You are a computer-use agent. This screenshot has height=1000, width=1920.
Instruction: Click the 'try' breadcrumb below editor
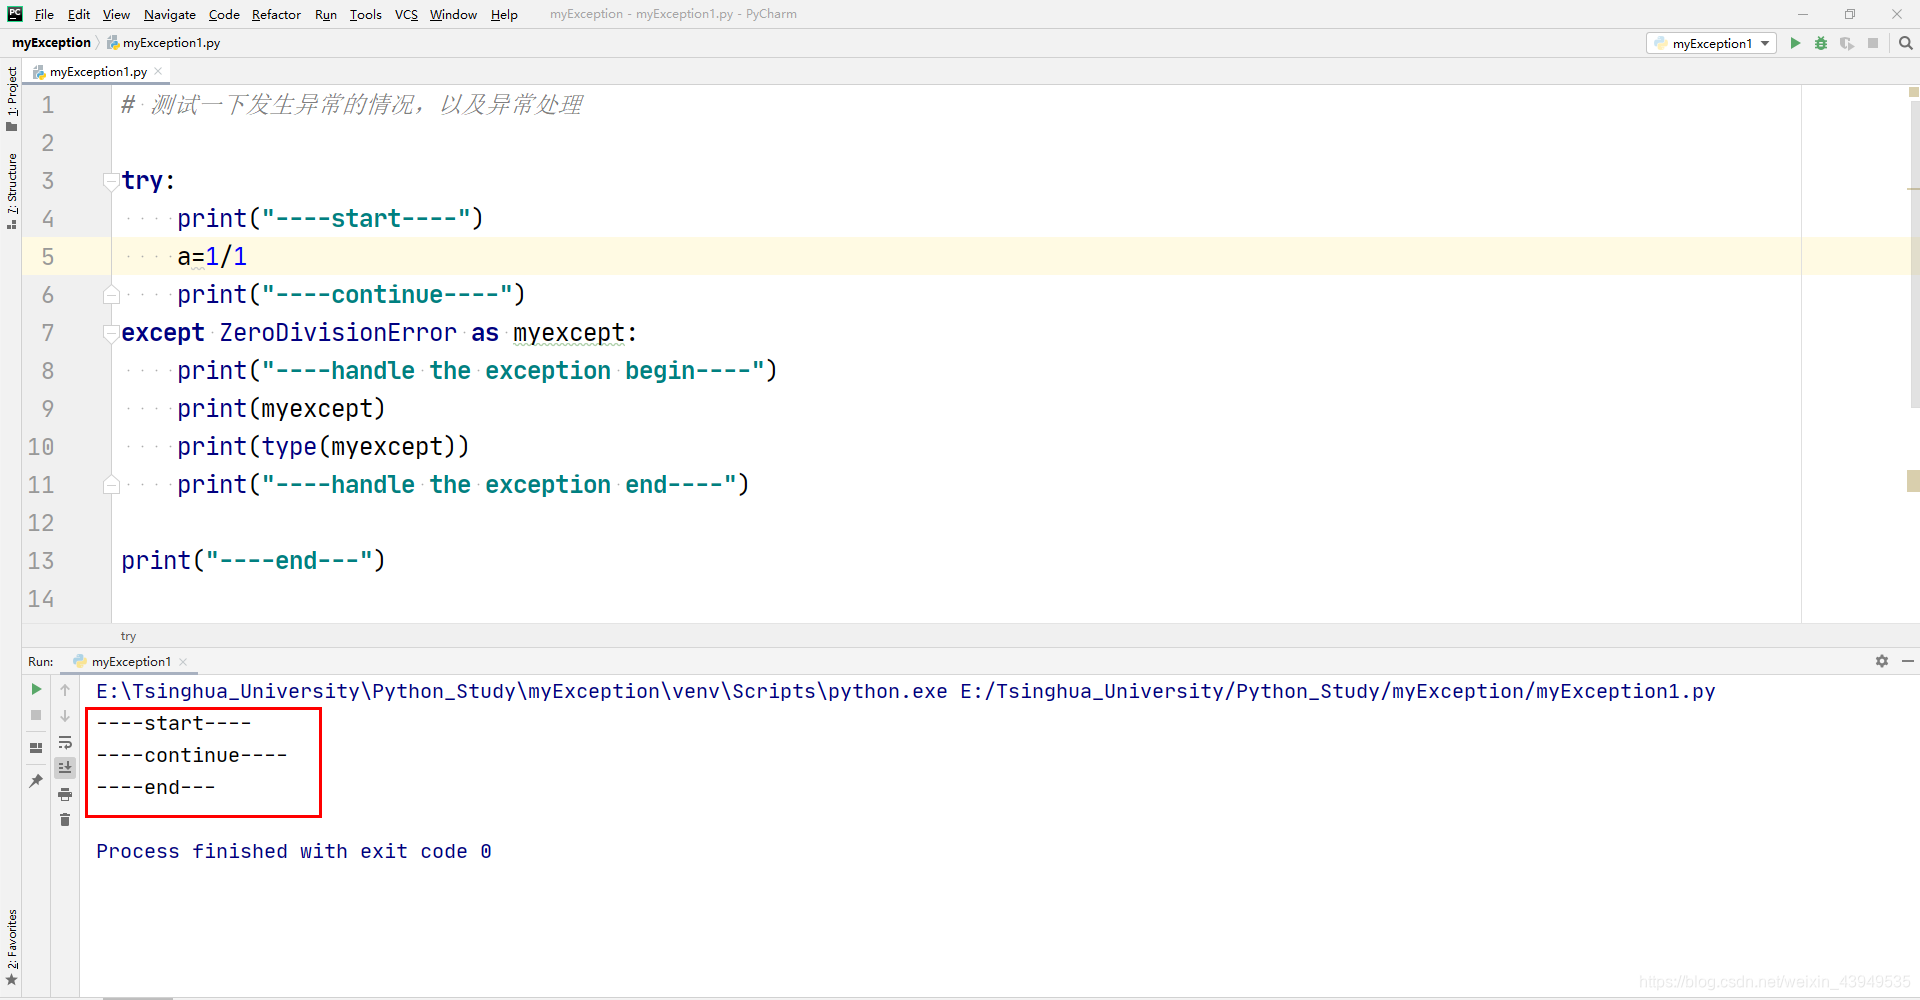(x=128, y=636)
